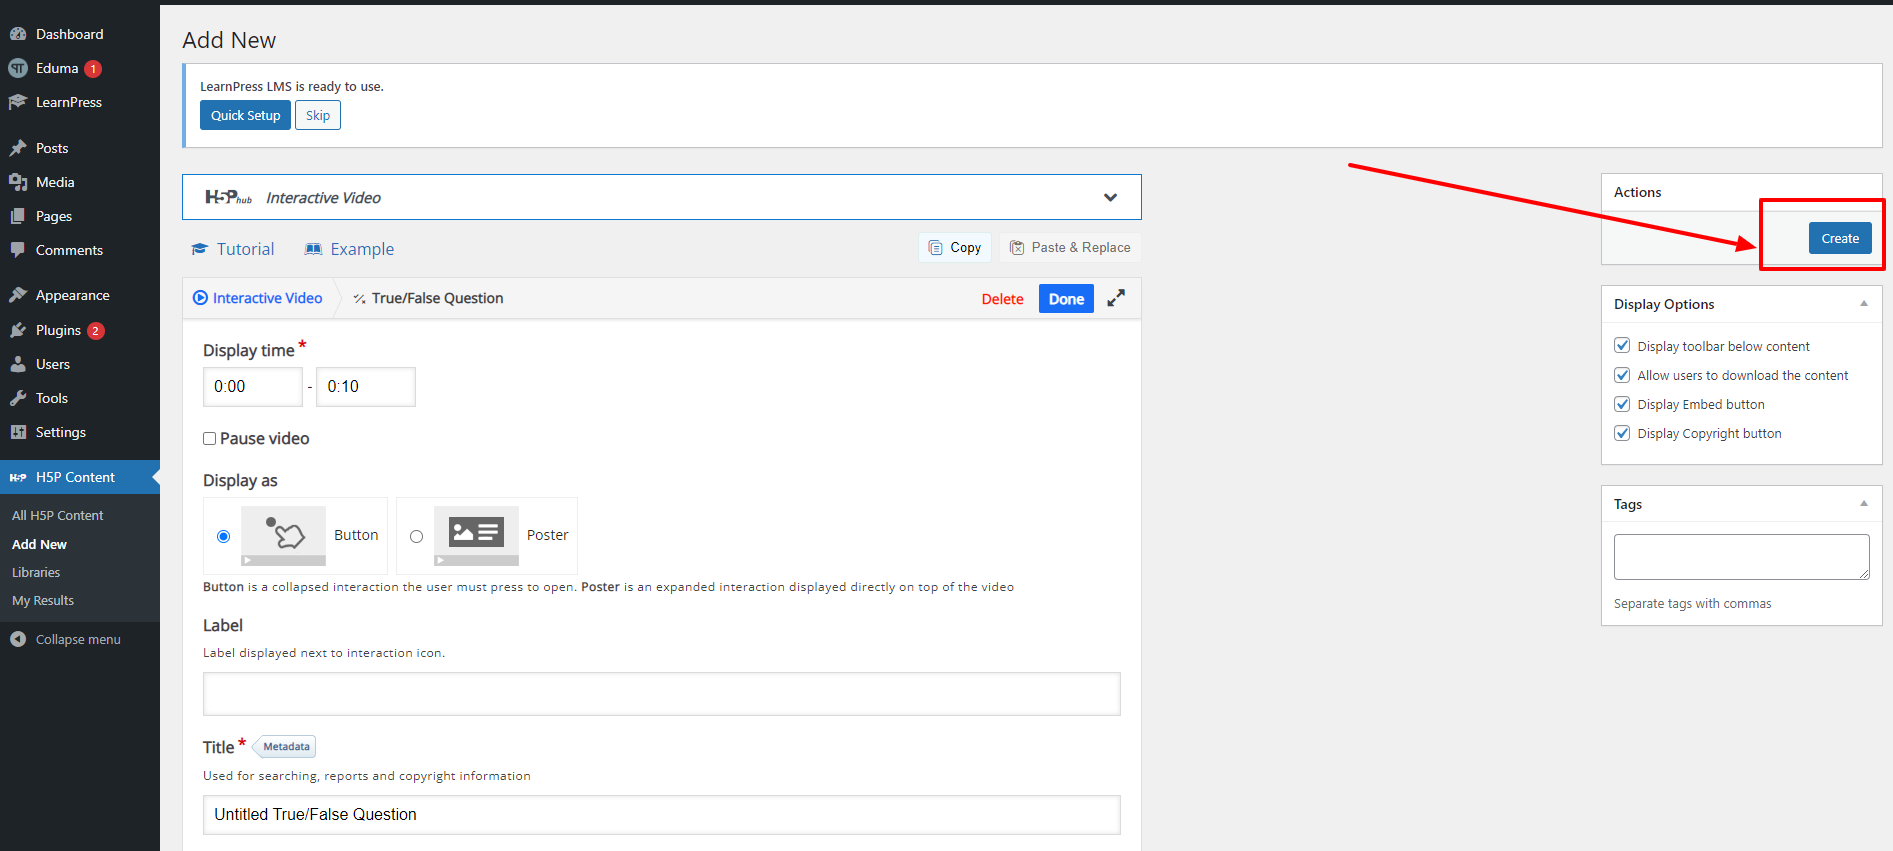Open the Metadata for Title

tap(285, 747)
